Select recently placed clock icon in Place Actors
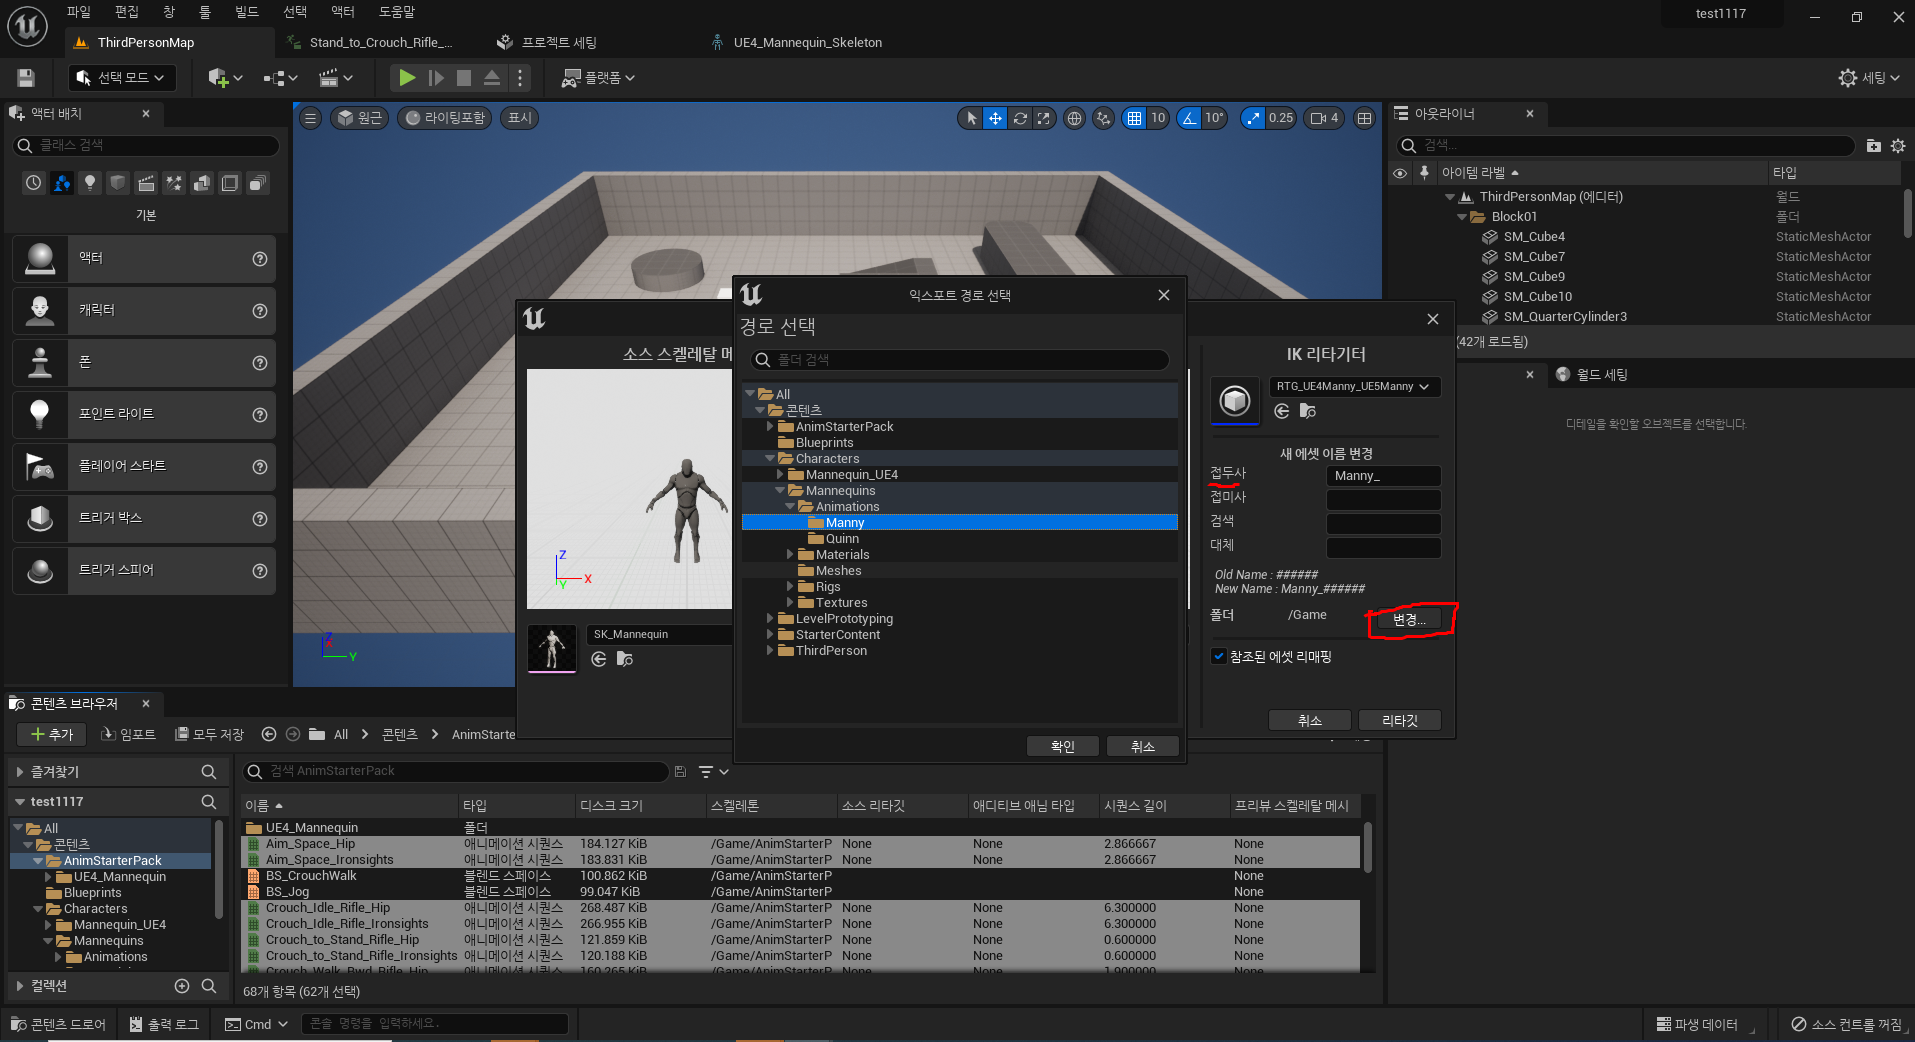Image resolution: width=1915 pixels, height=1042 pixels. pyautogui.click(x=34, y=183)
